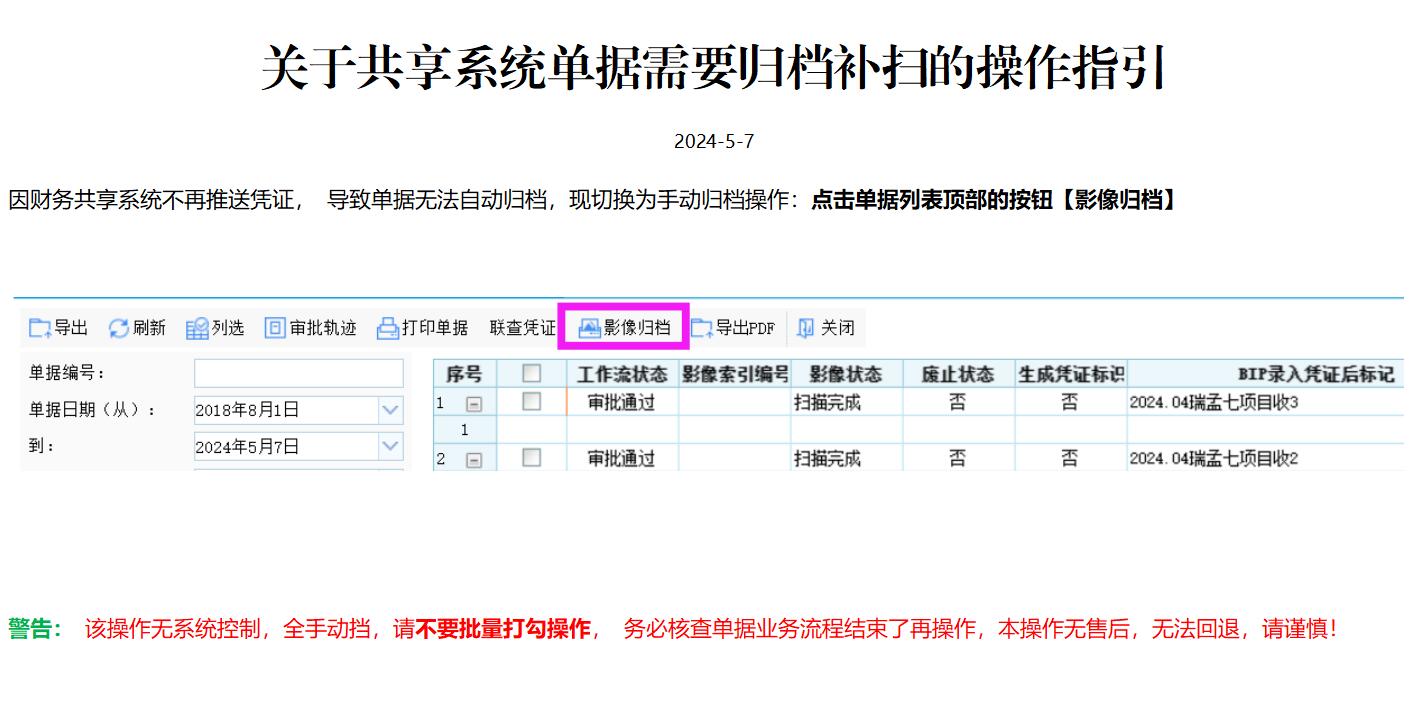Click the 打印单据 print icon
This screenshot has width=1412, height=717.
click(x=388, y=328)
